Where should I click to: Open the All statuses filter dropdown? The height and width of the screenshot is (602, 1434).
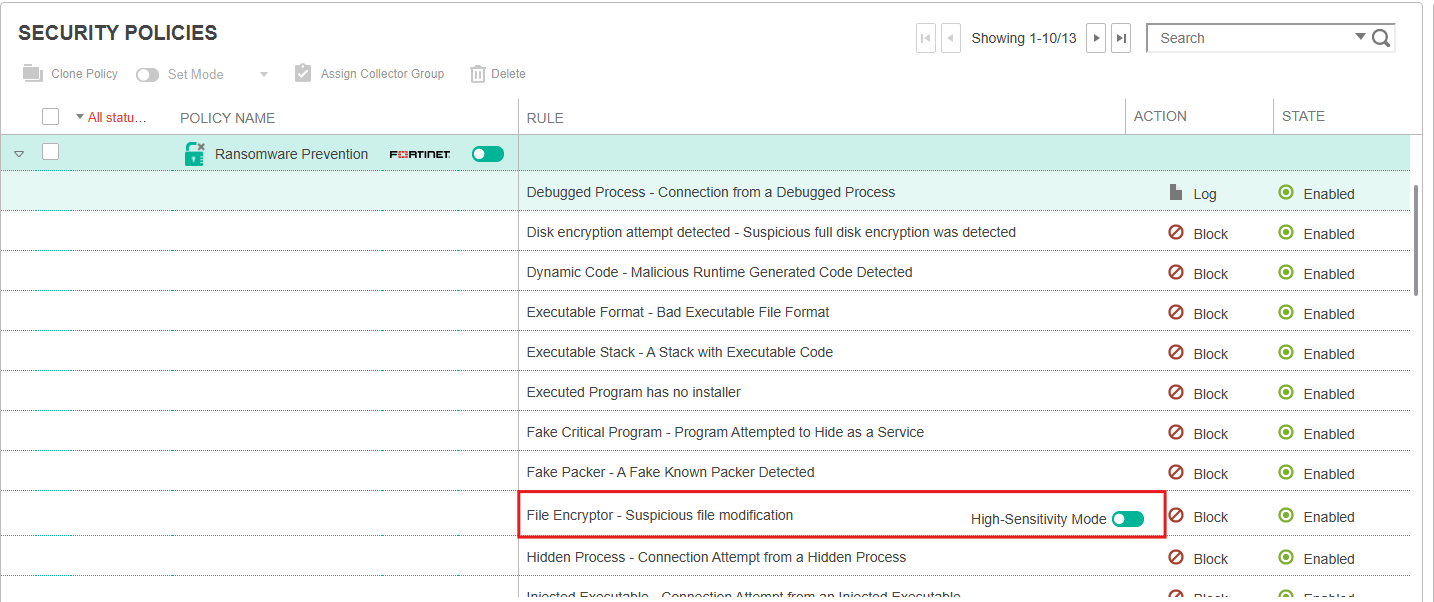111,117
